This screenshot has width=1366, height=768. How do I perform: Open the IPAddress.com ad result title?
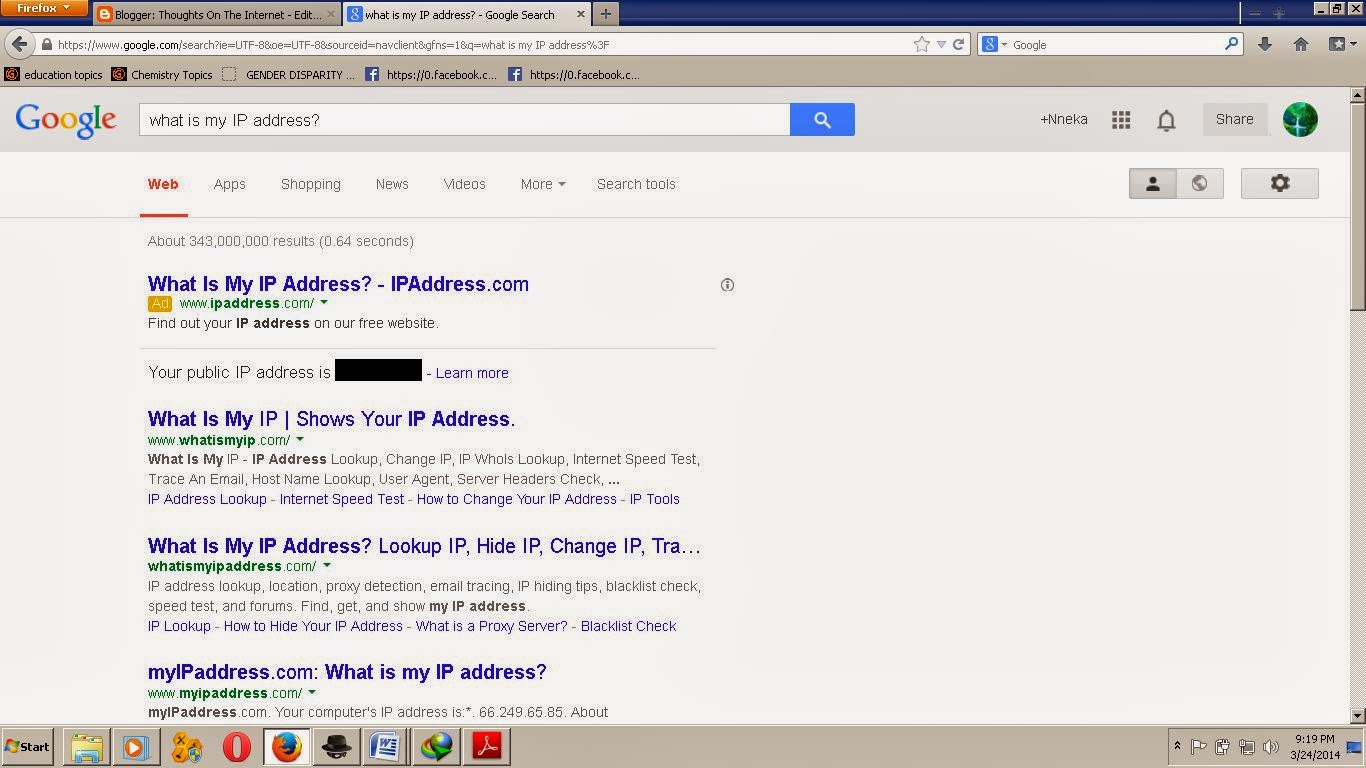pyautogui.click(x=338, y=284)
